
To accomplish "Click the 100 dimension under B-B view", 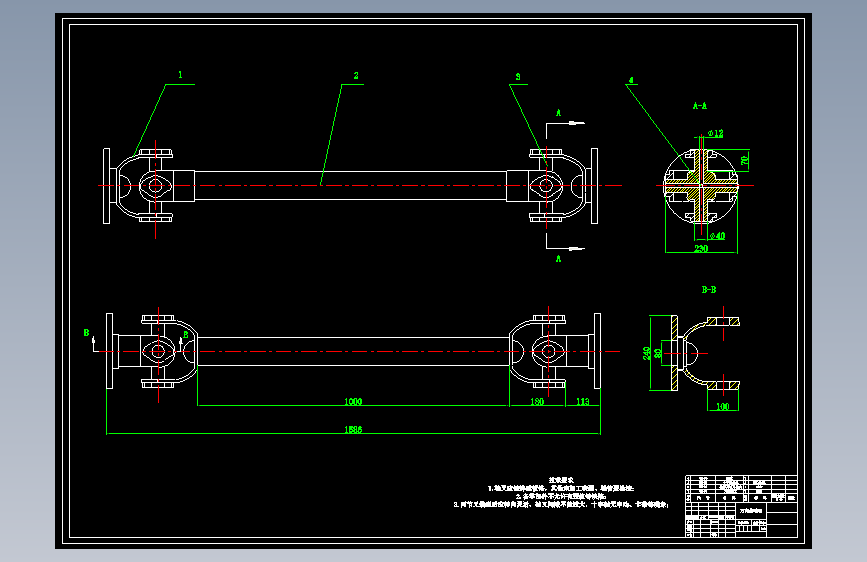I will tap(722, 407).
